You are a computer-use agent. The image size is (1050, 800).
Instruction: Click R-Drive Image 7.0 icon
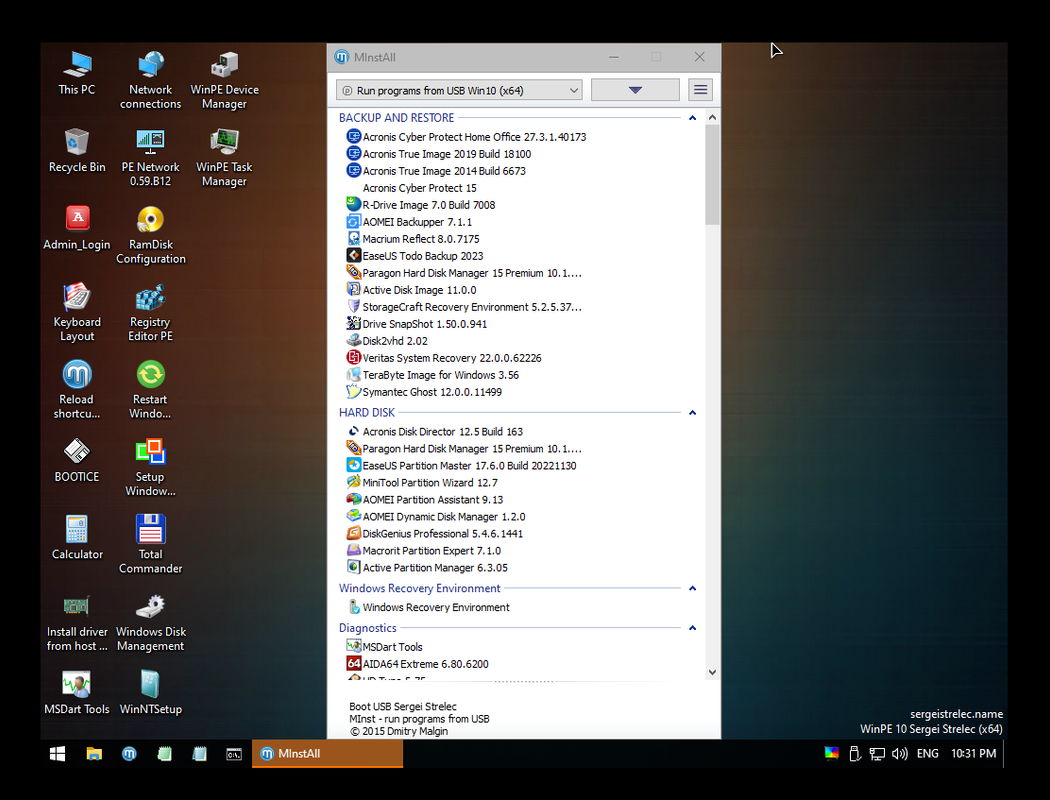coord(354,204)
